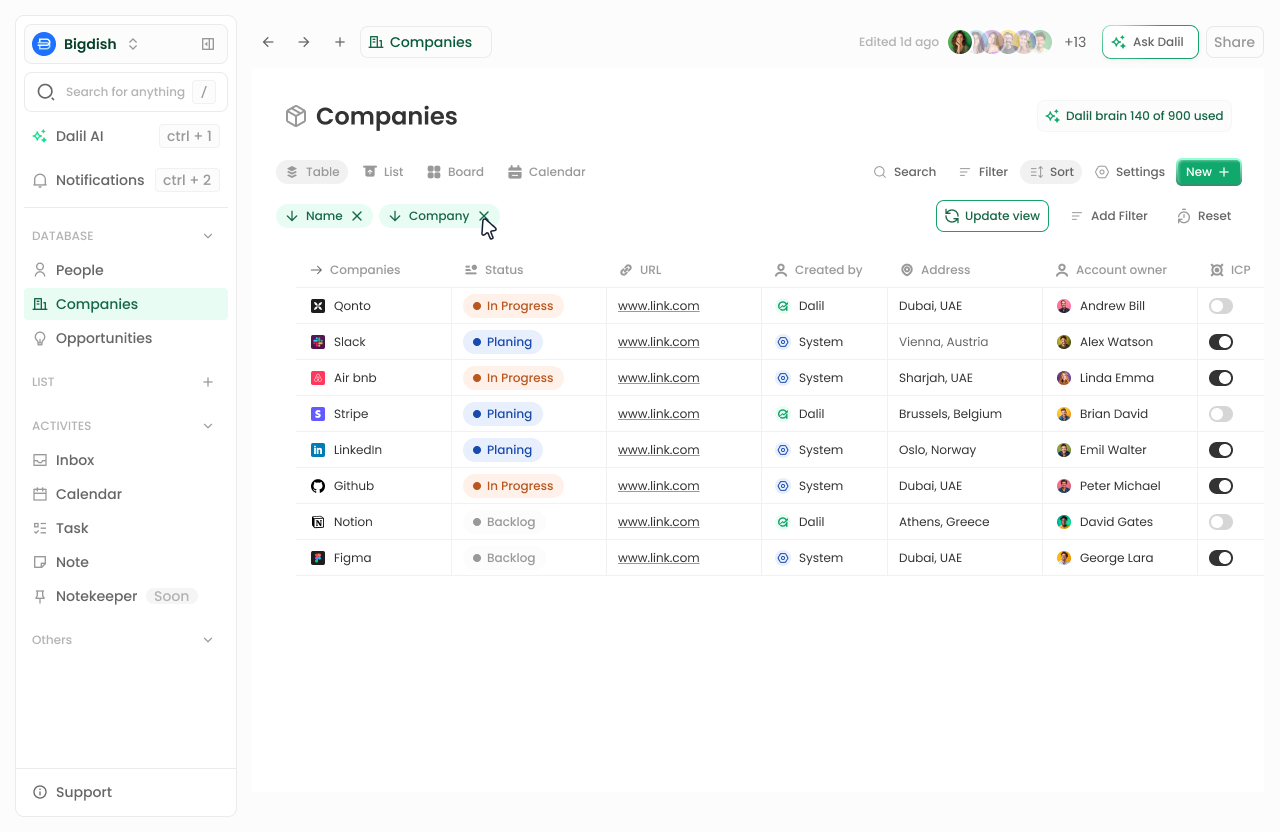Show the +13 collaborators
The image size is (1280, 832).
1075,42
